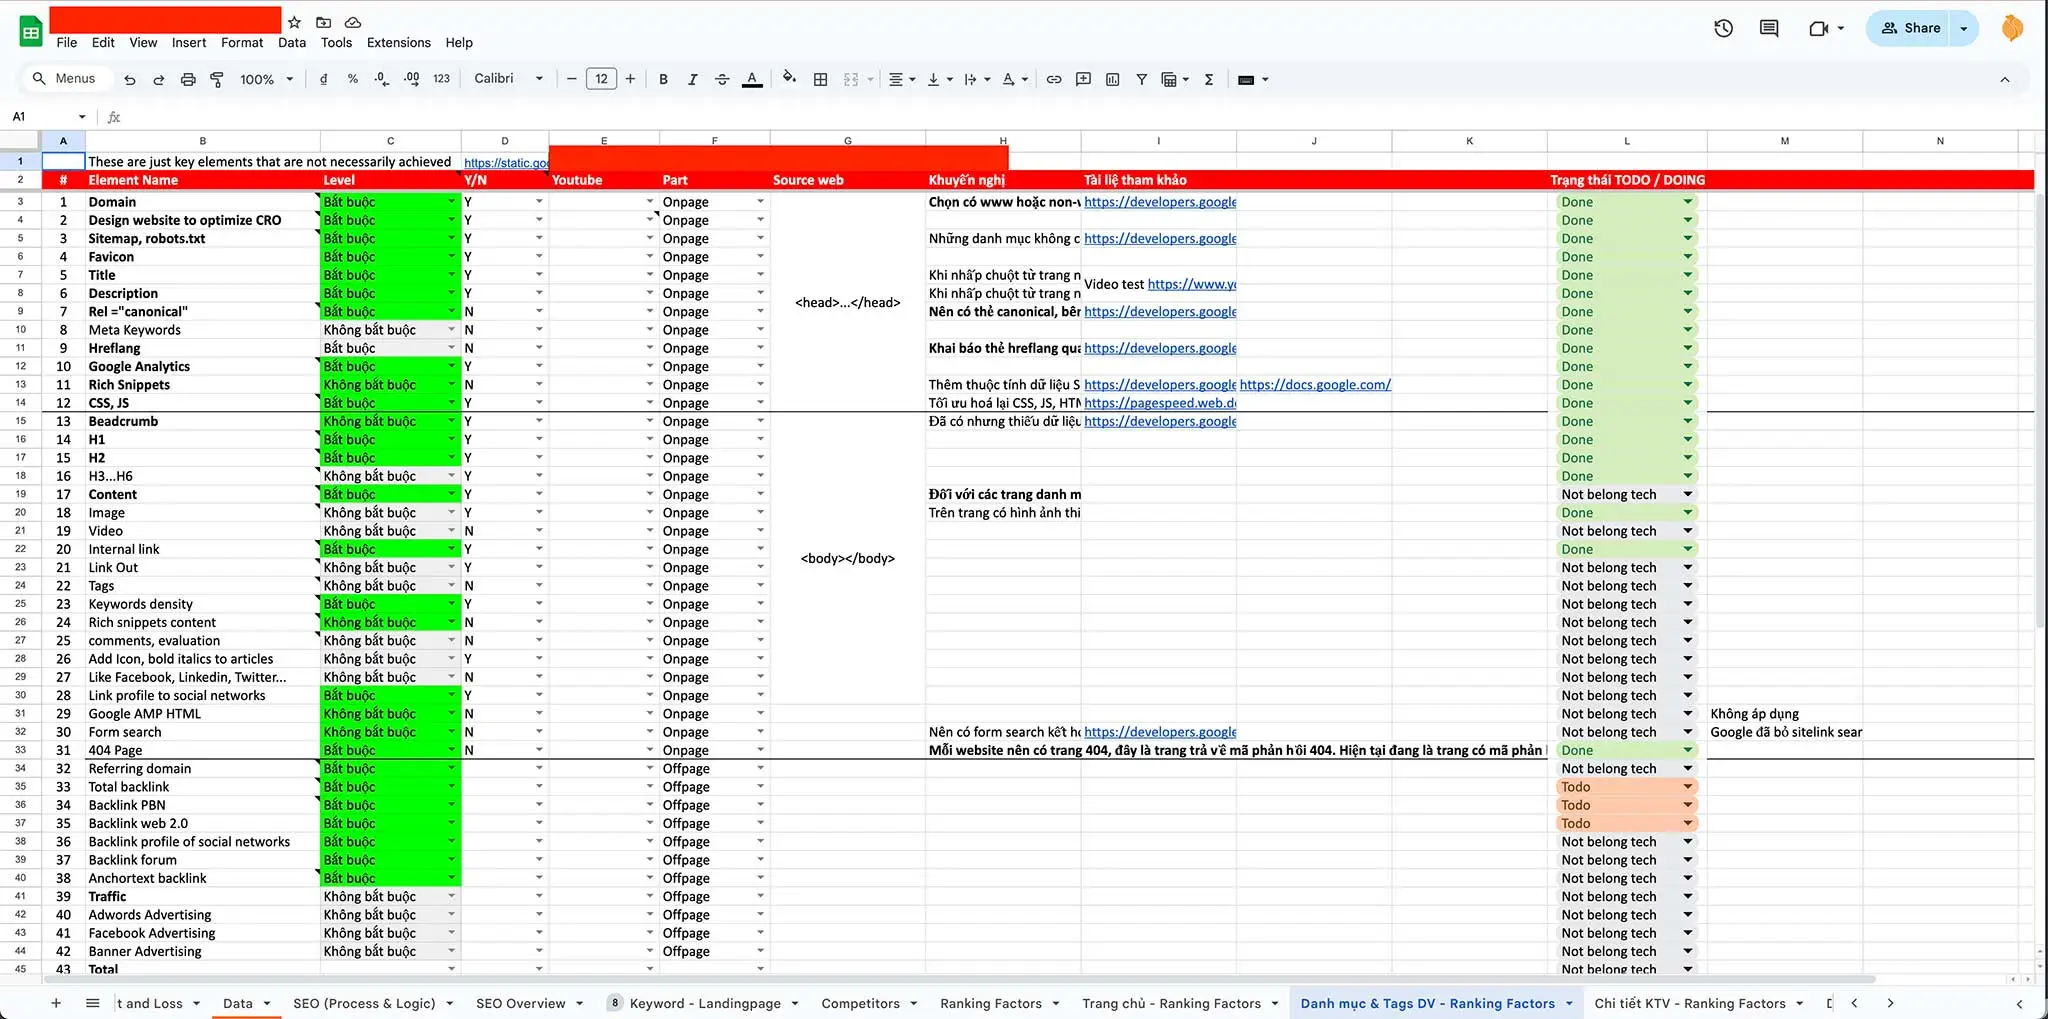The image size is (2048, 1019).
Task: Open the Borders tool
Action: (820, 80)
